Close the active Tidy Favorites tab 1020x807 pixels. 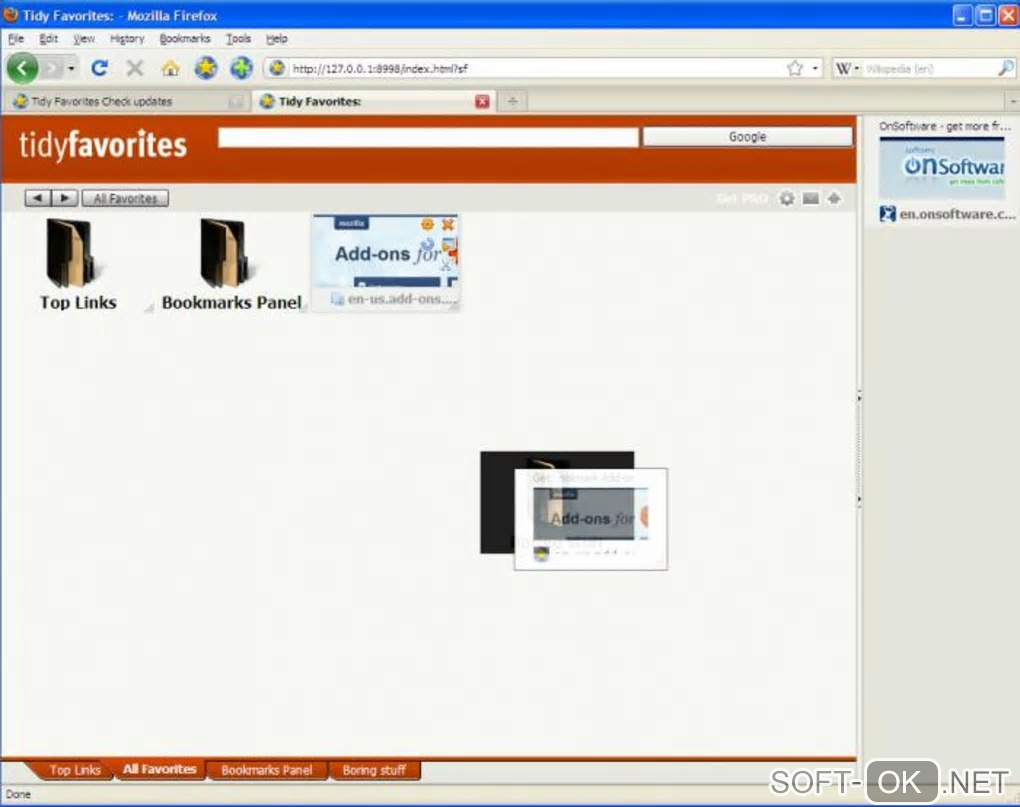482,101
